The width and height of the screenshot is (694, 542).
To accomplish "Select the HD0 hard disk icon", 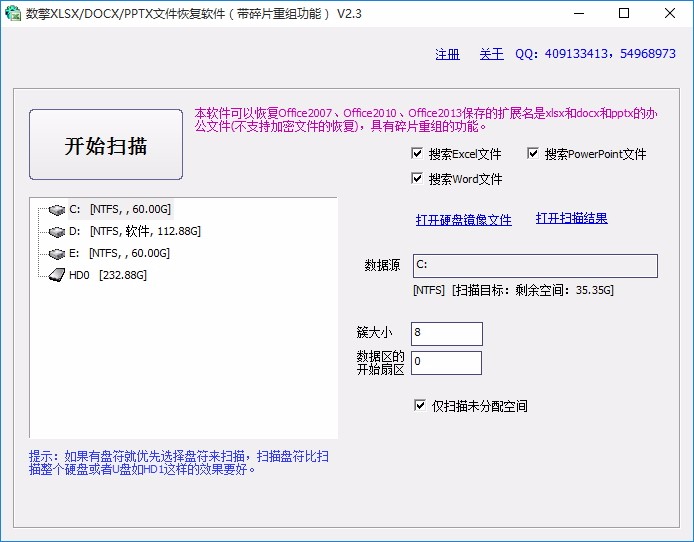I will (57, 275).
